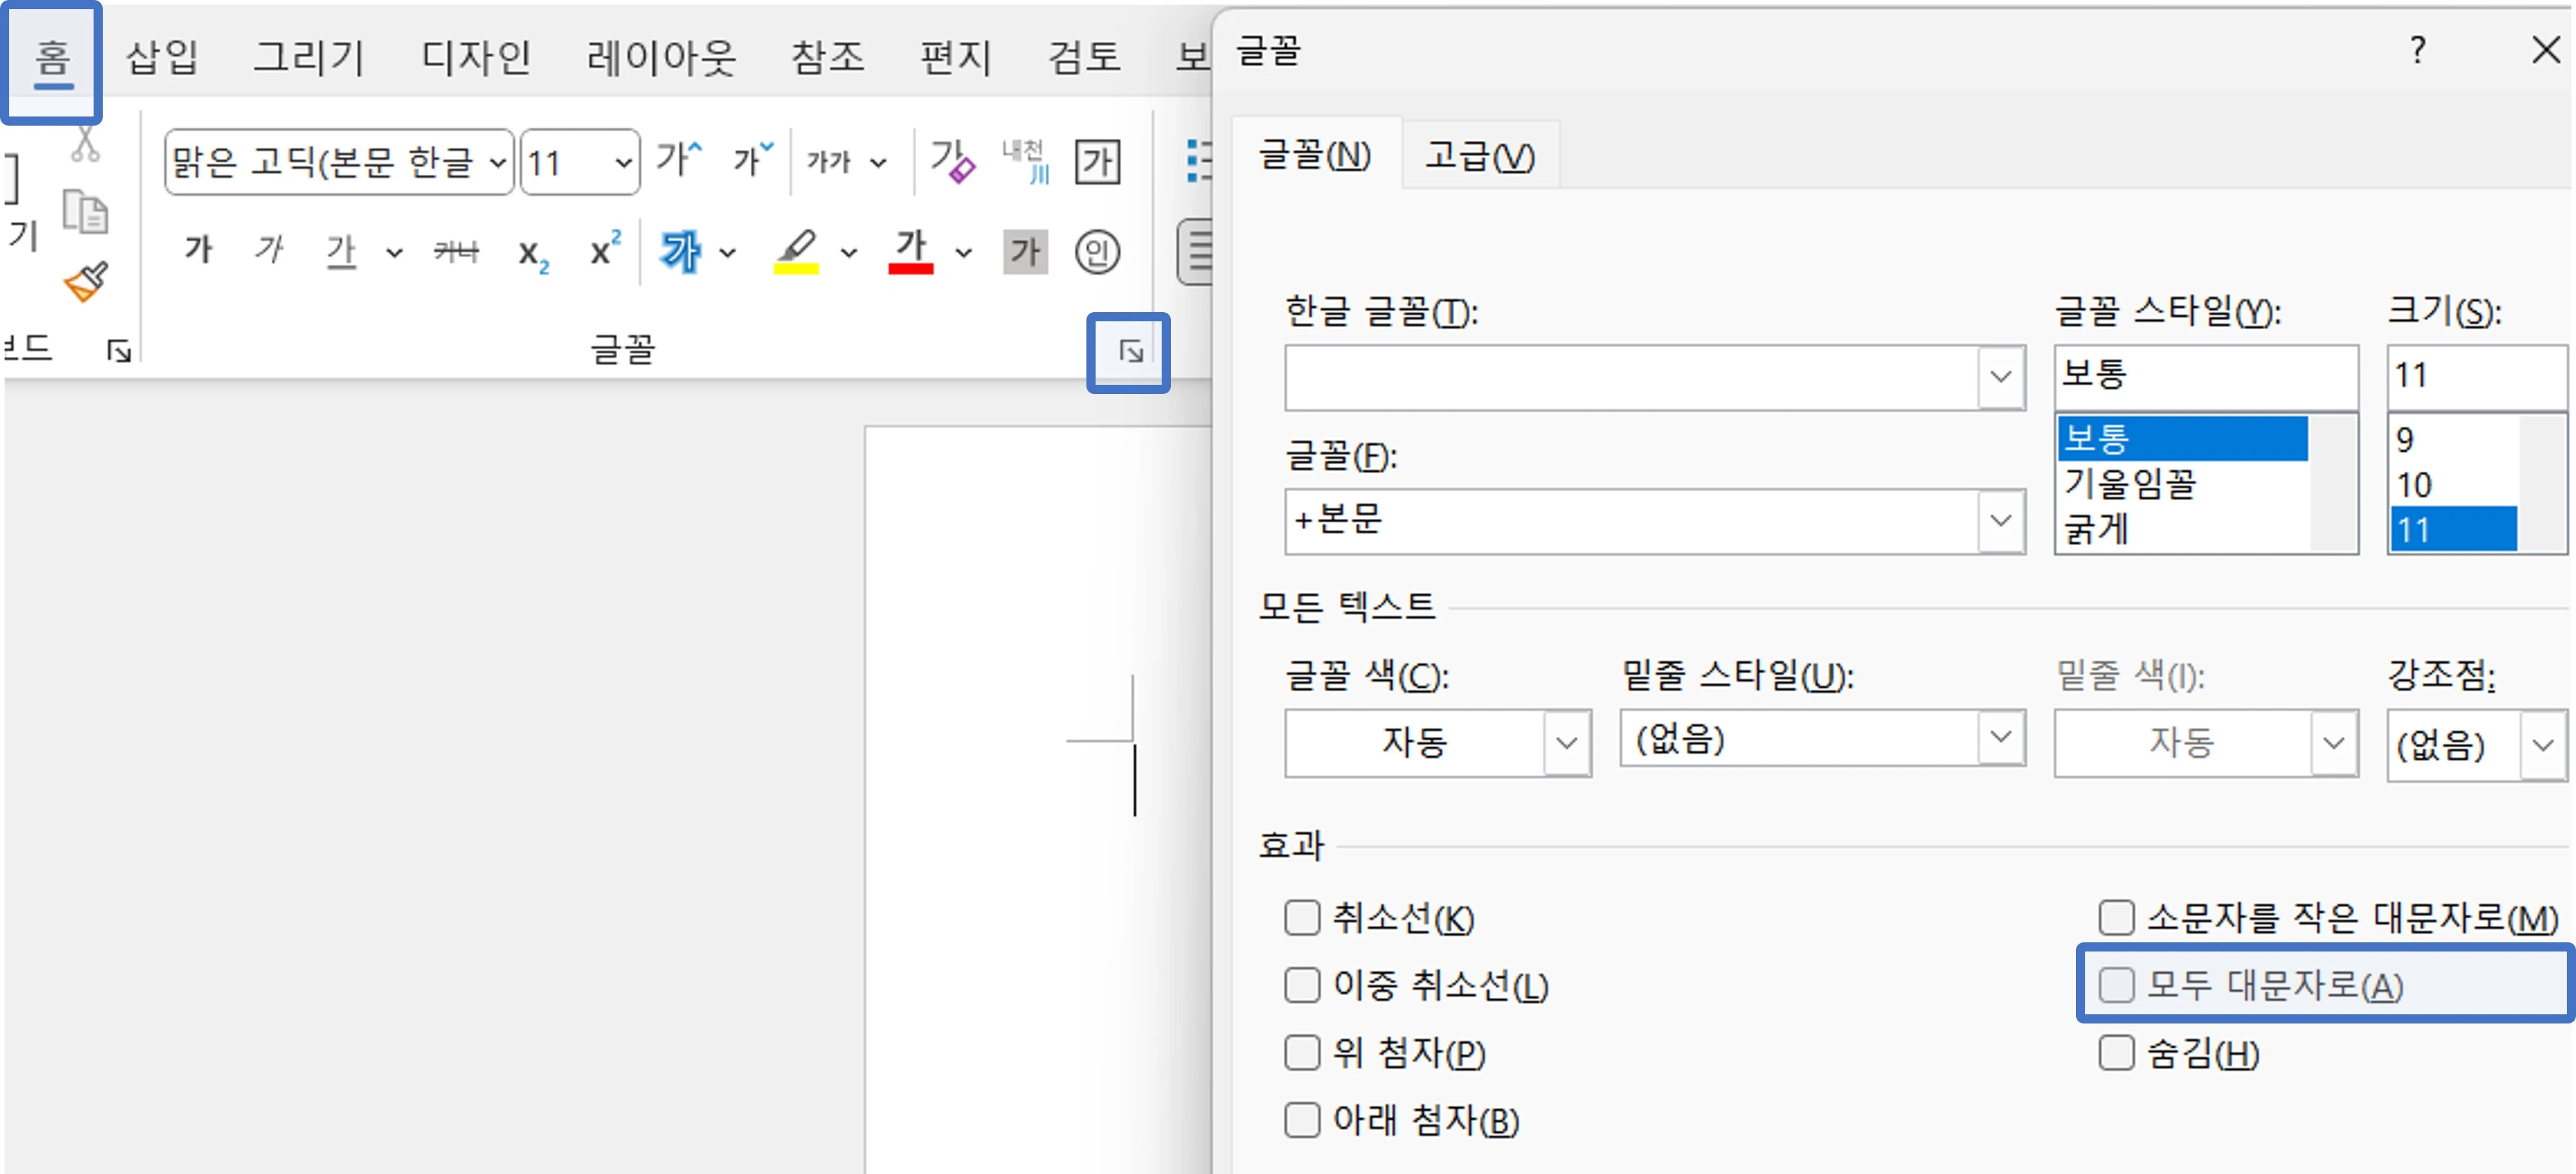Click the 글꼴 스타일(Y) input field
Viewport: 2576px width, 1174px height.
(x=2206, y=376)
